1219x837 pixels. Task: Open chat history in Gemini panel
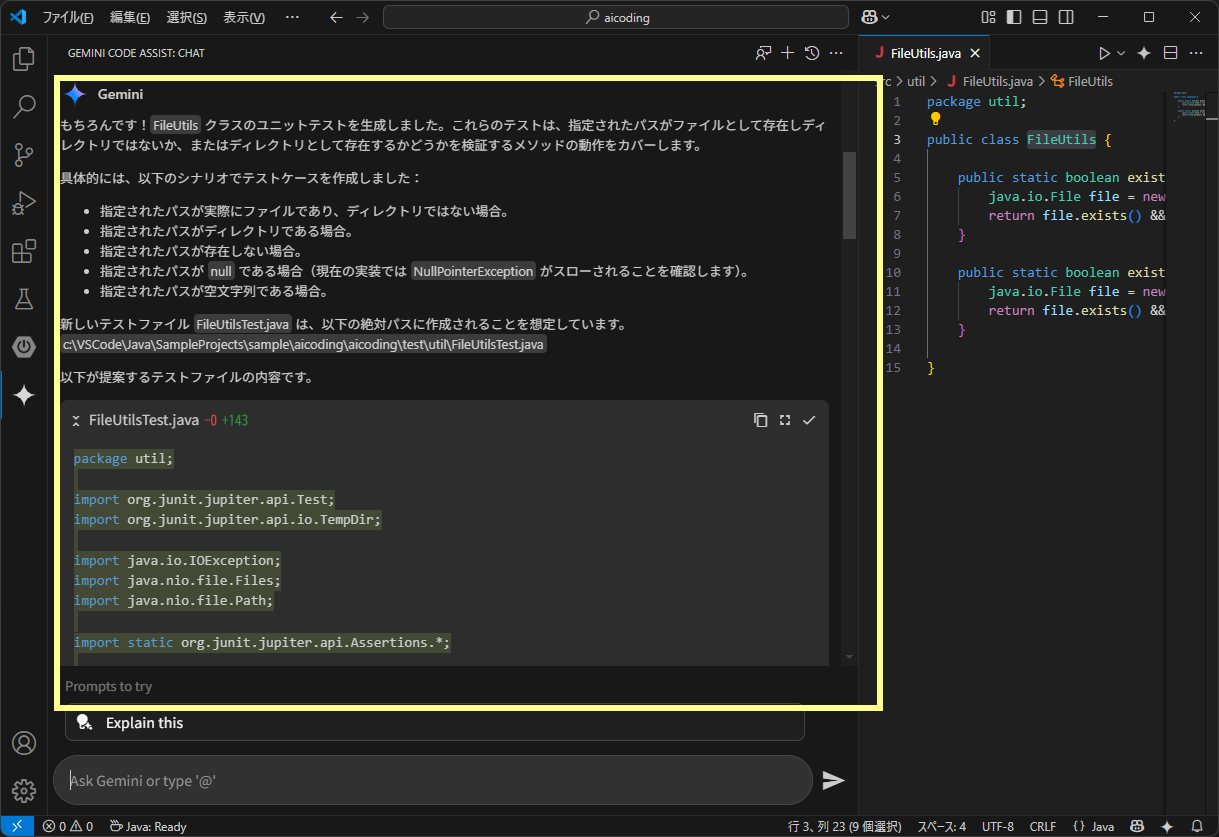(811, 52)
